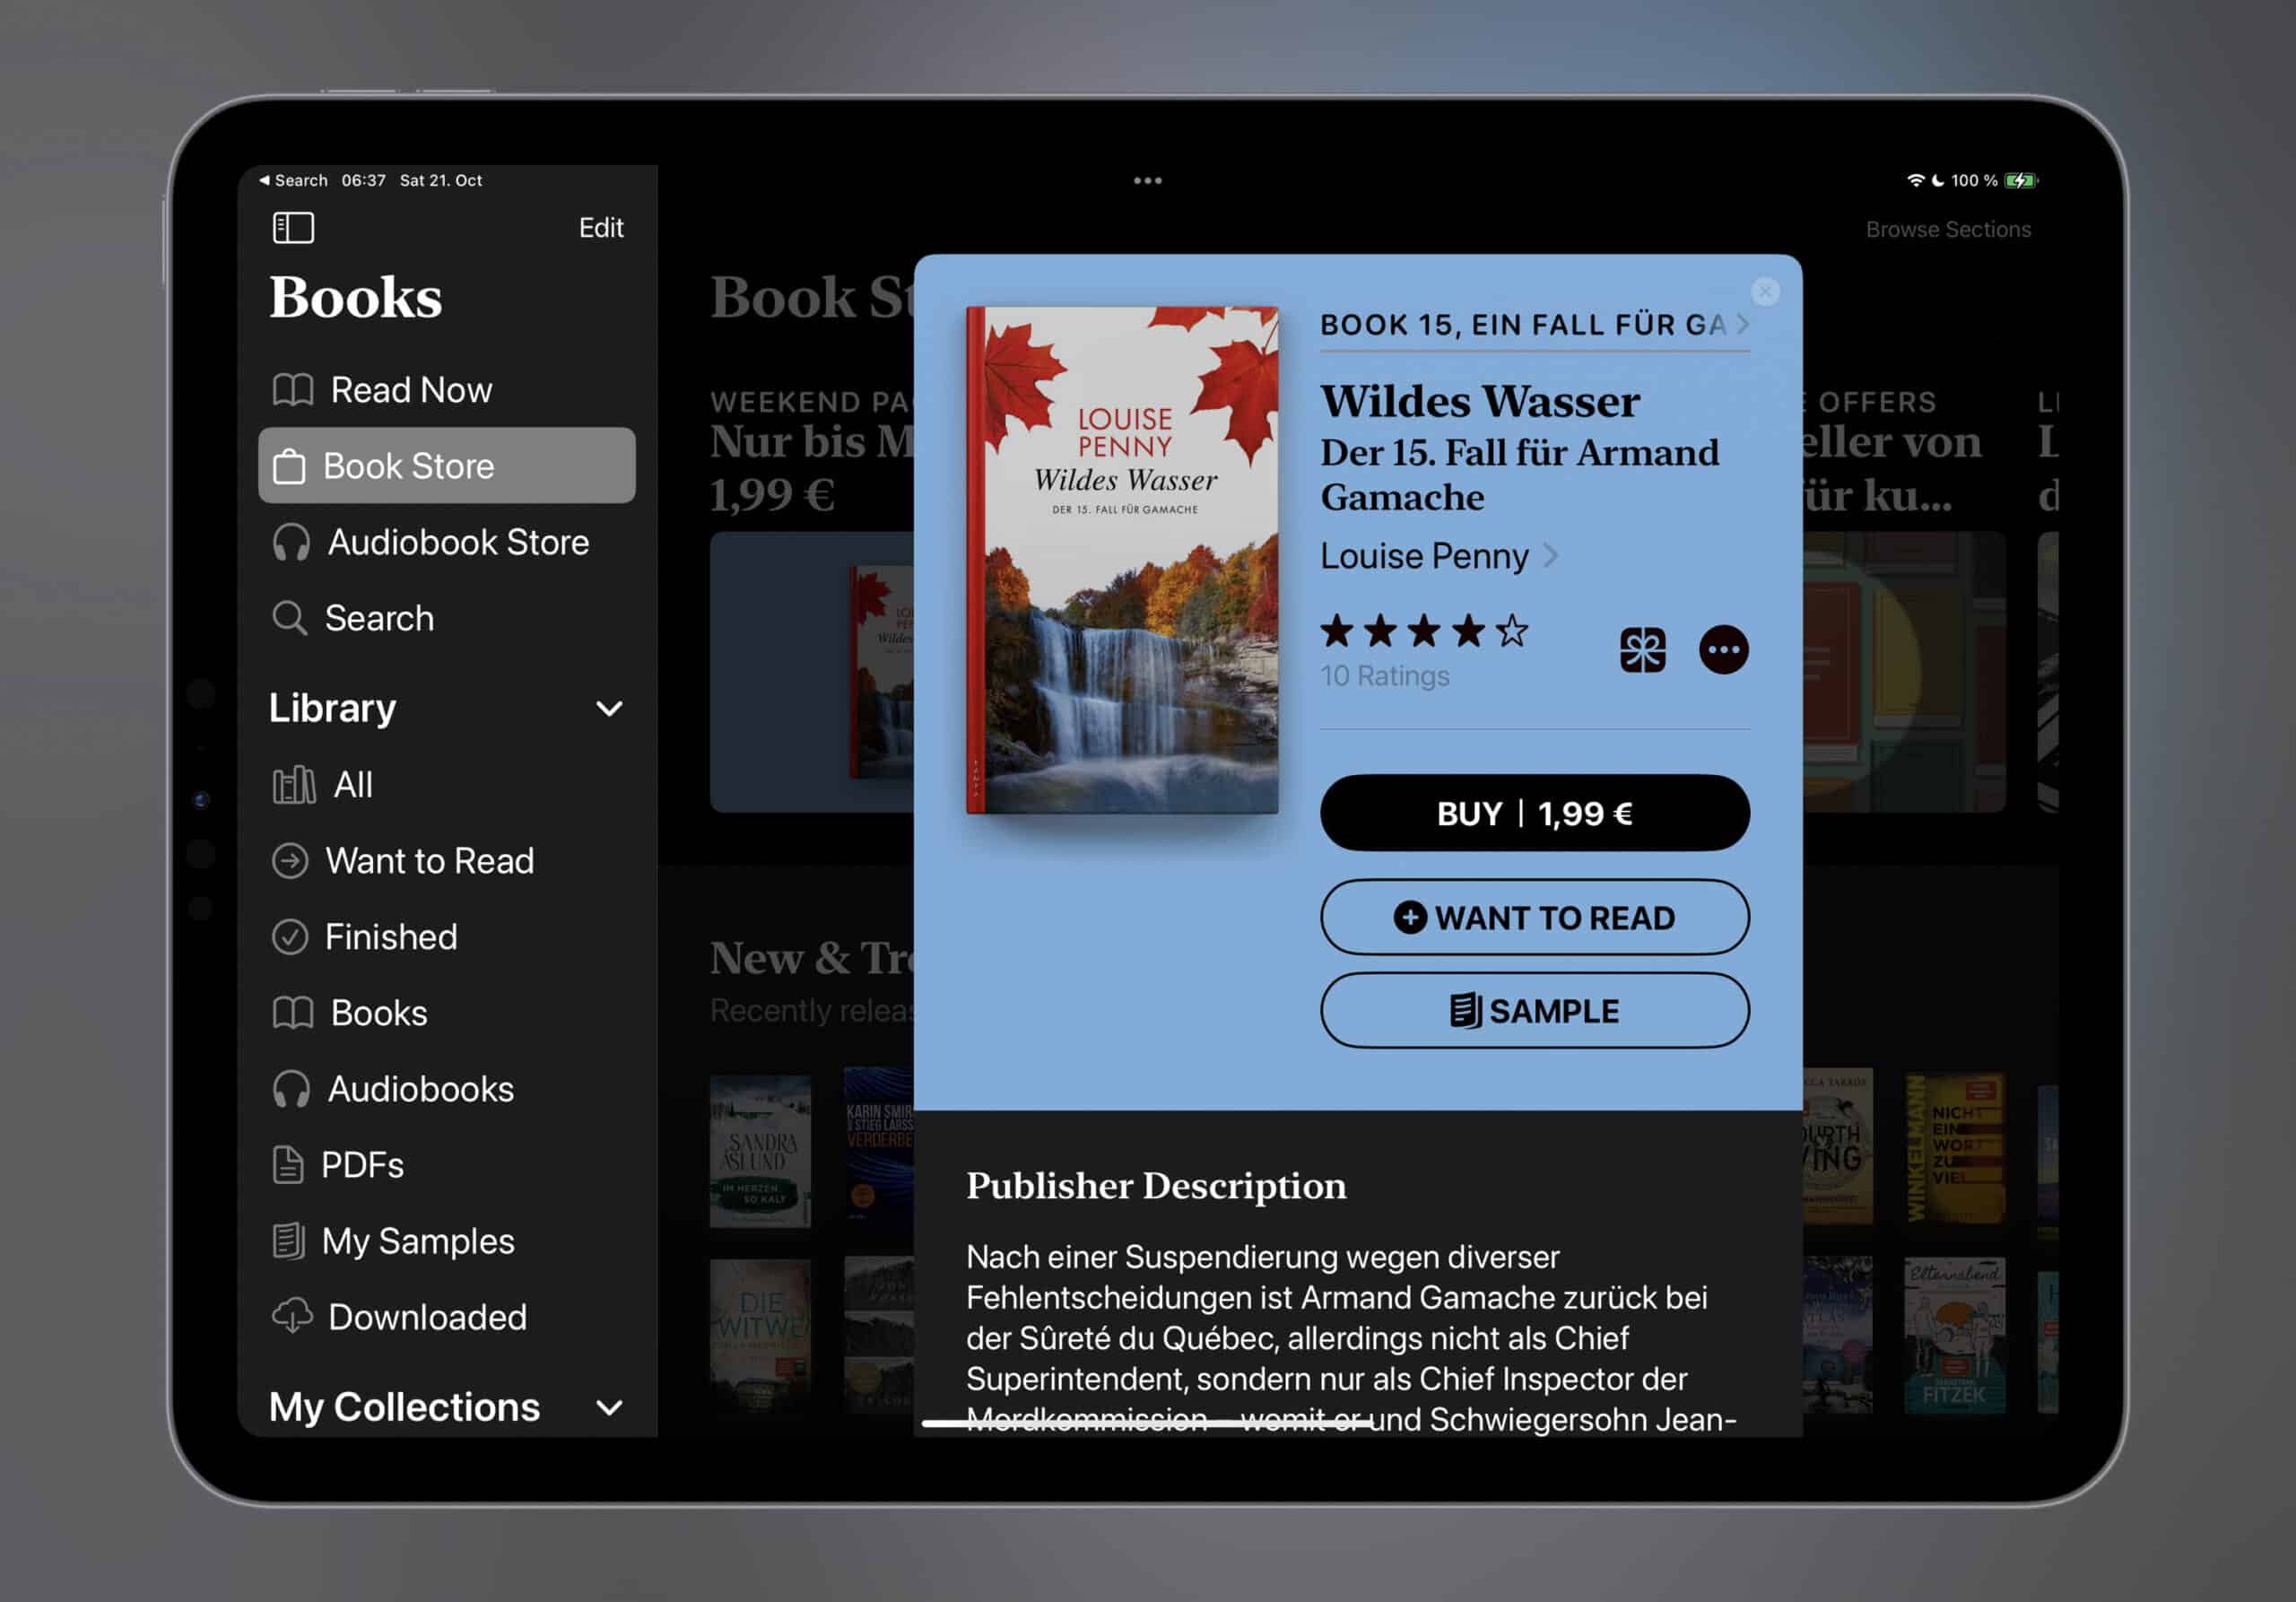Viewport: 2296px width, 1602px height.
Task: Click the Read Now open-book icon
Action: 293,390
